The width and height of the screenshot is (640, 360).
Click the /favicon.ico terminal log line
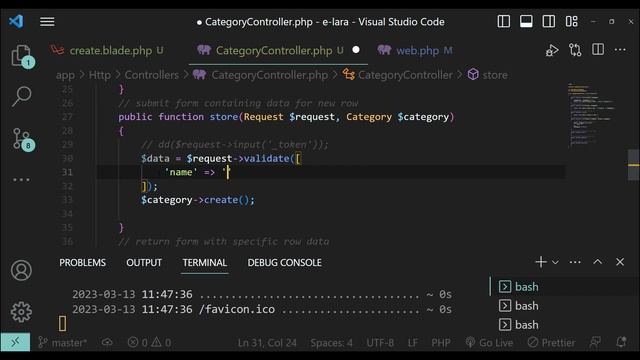click(262, 309)
